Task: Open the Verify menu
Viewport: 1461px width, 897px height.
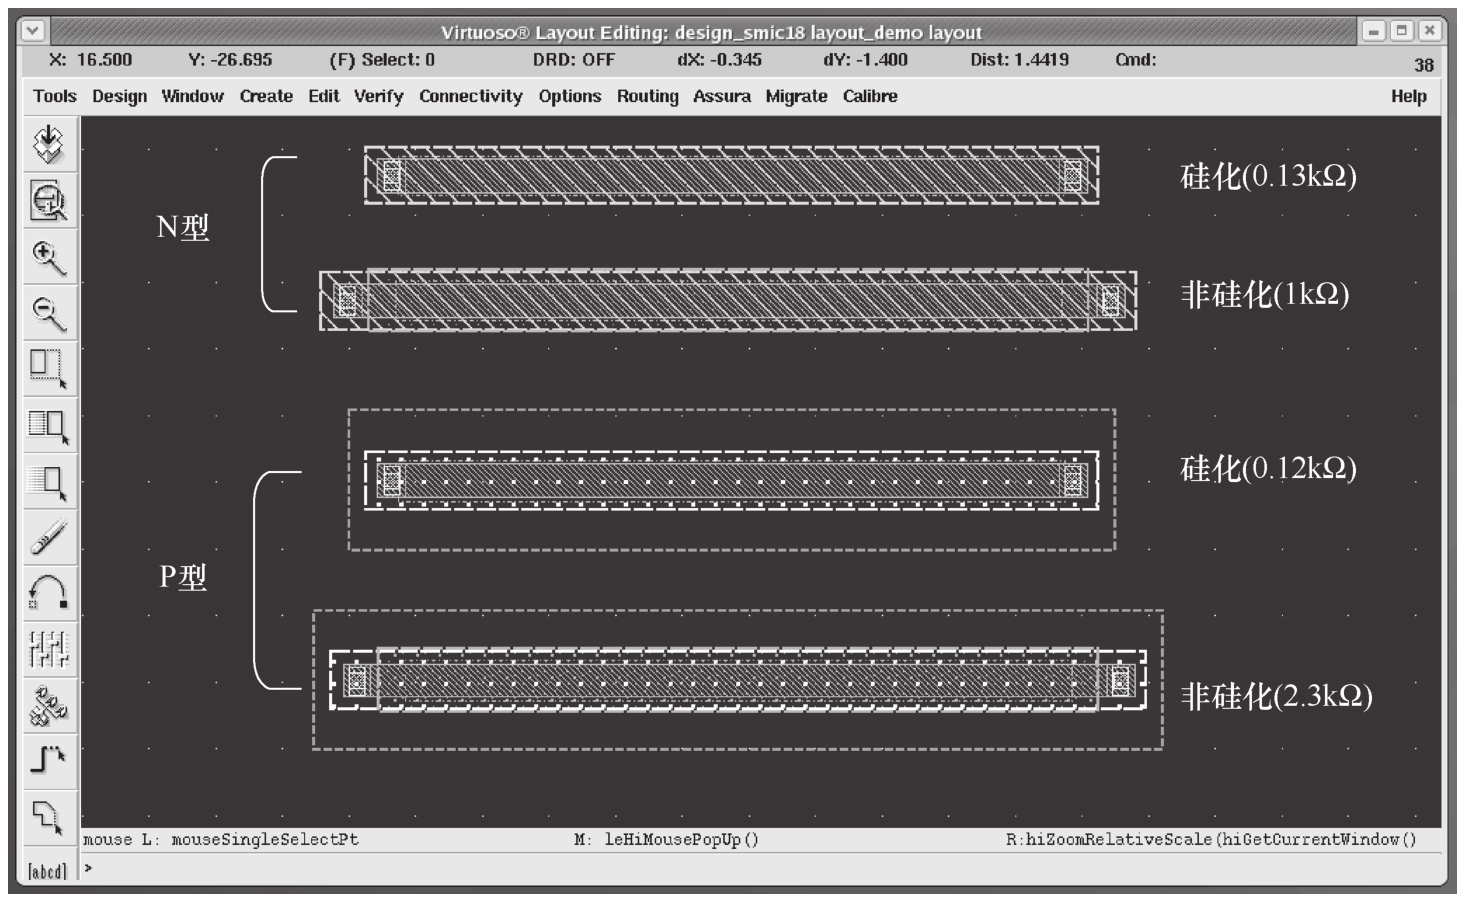Action: [379, 96]
